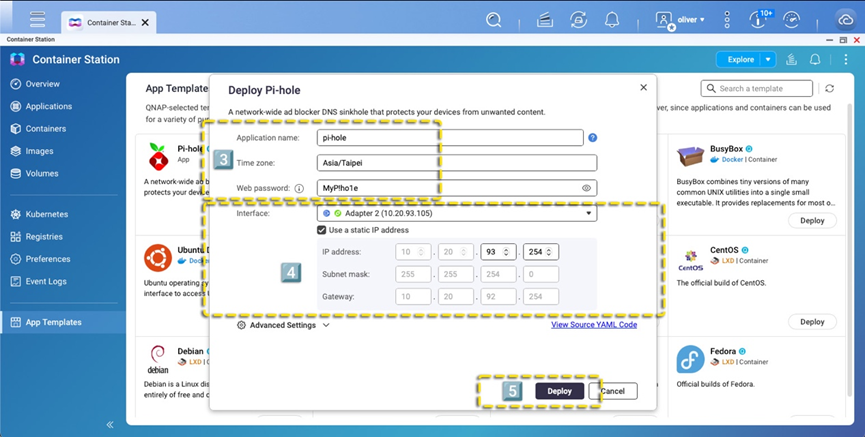This screenshot has height=437, width=865.
Task: Expand the Advanced Settings section
Action: click(x=283, y=325)
